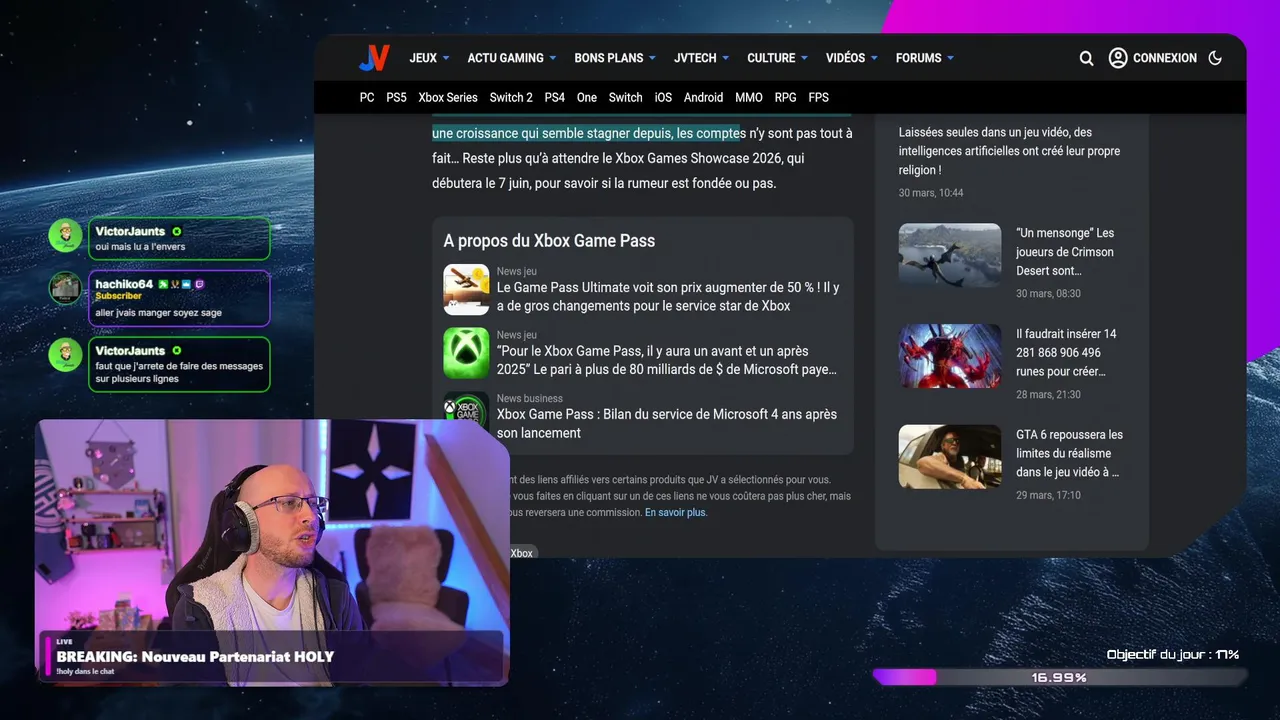Click the red demon article thumbnail

pos(950,356)
